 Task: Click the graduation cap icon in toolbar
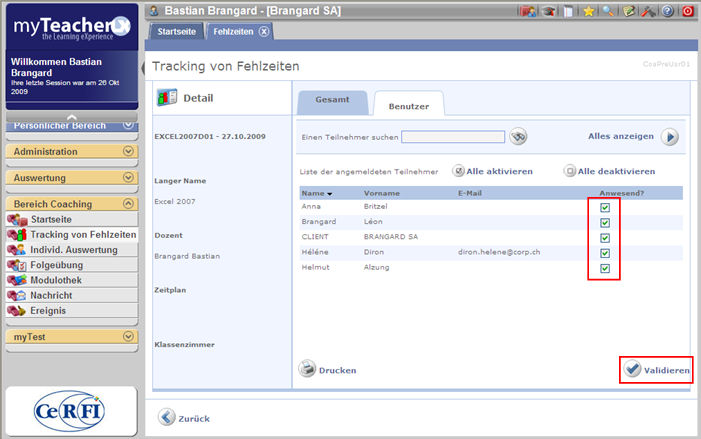coord(548,11)
